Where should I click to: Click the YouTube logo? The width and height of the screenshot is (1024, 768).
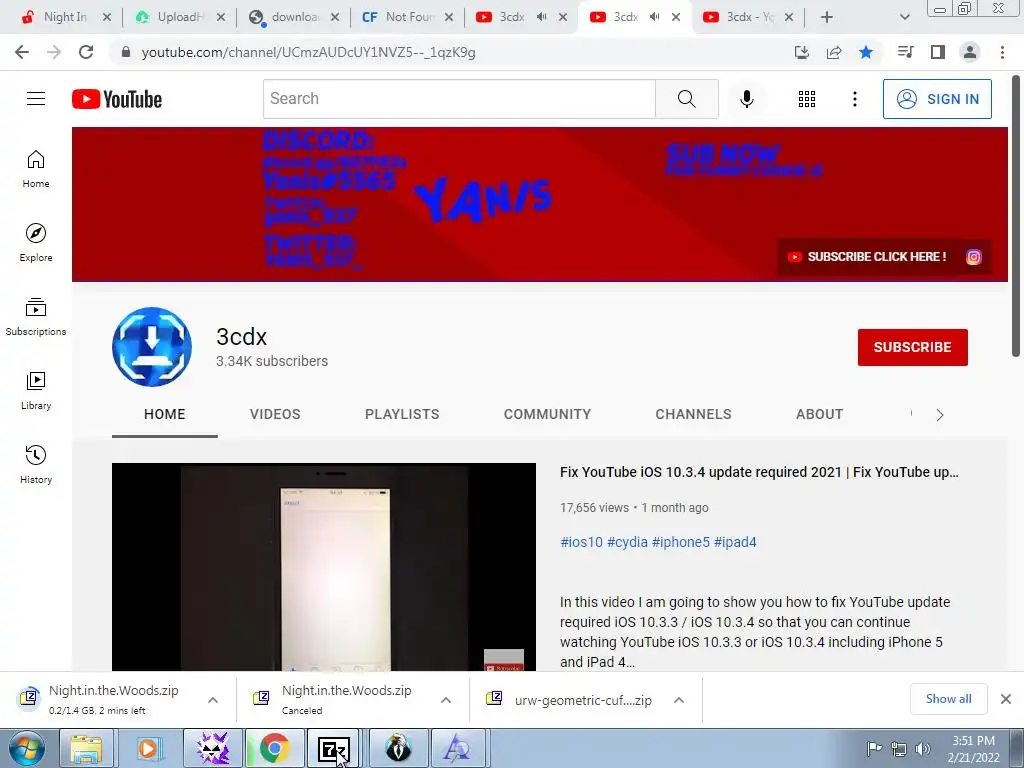(117, 99)
